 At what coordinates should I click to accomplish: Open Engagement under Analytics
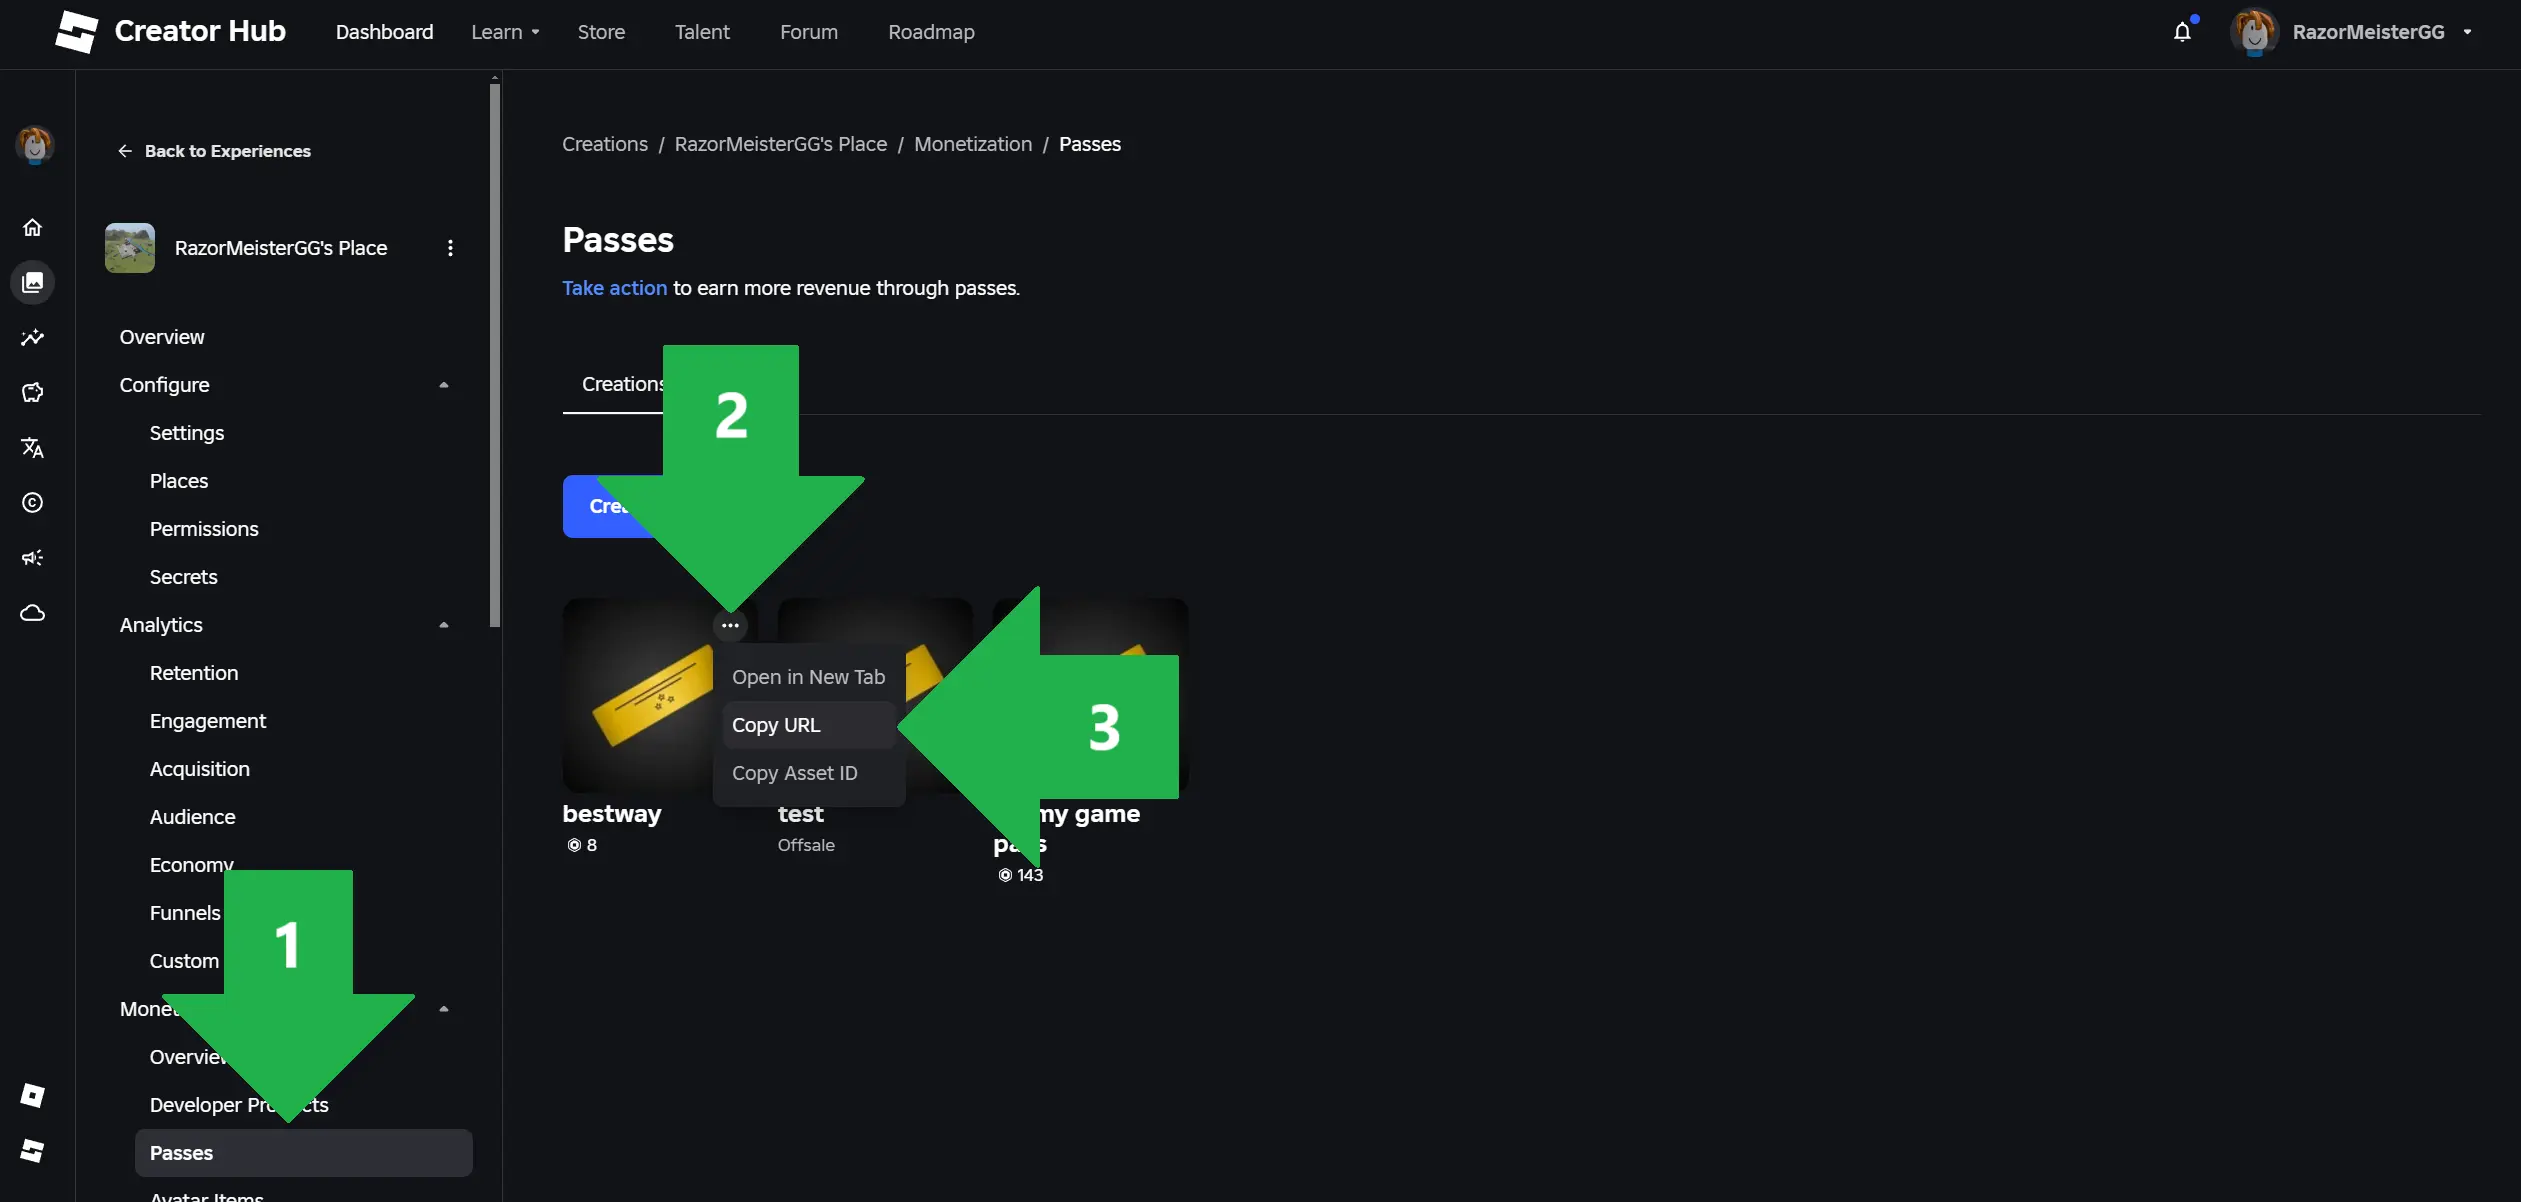[208, 721]
